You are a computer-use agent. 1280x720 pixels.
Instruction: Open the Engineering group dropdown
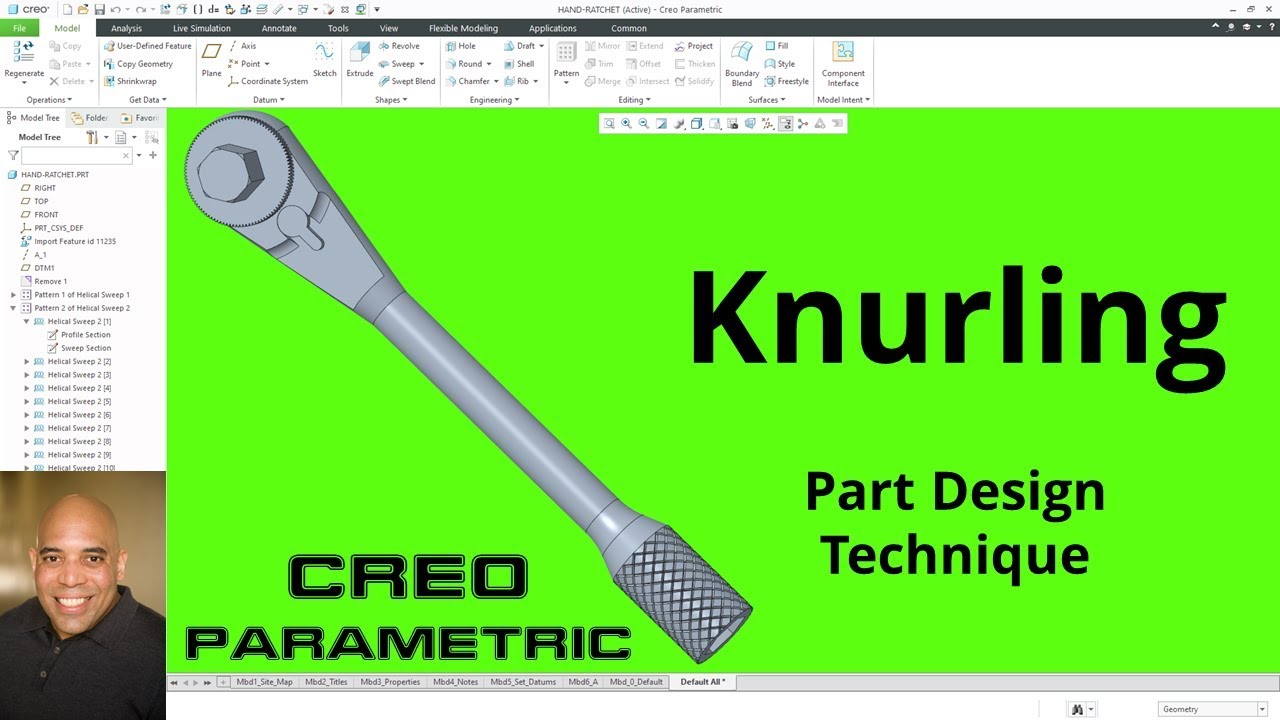pos(495,100)
